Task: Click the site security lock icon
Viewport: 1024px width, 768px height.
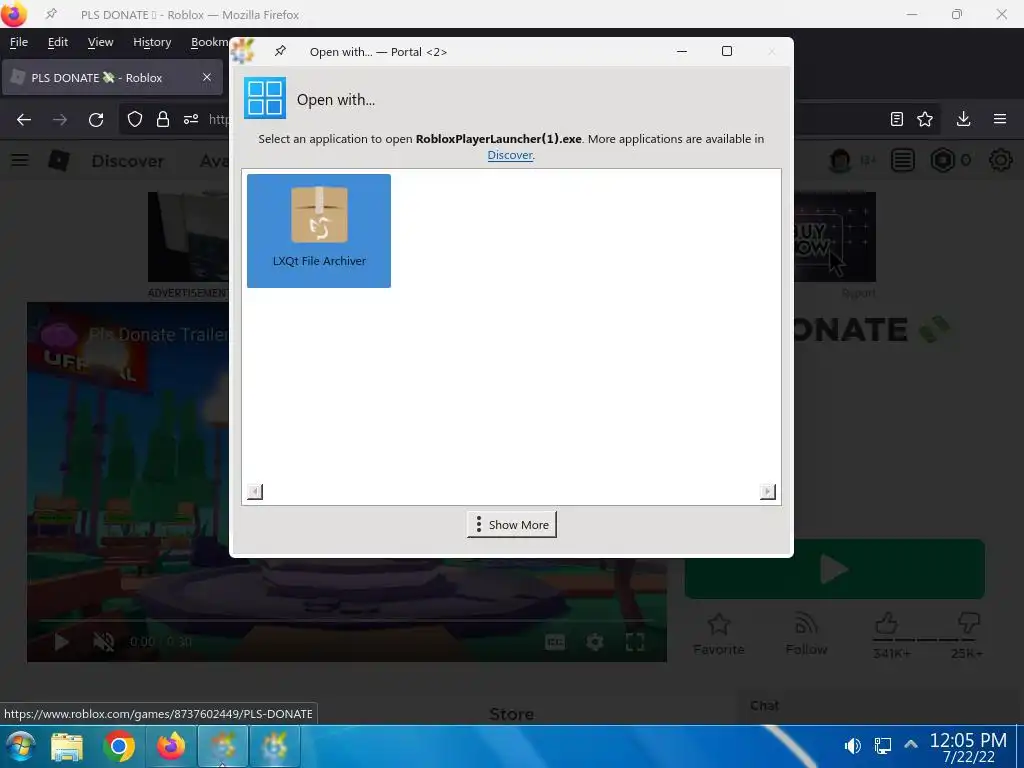Action: click(163, 120)
